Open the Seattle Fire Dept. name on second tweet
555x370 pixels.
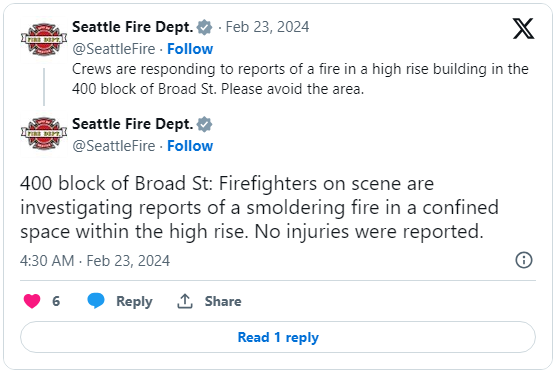point(133,124)
